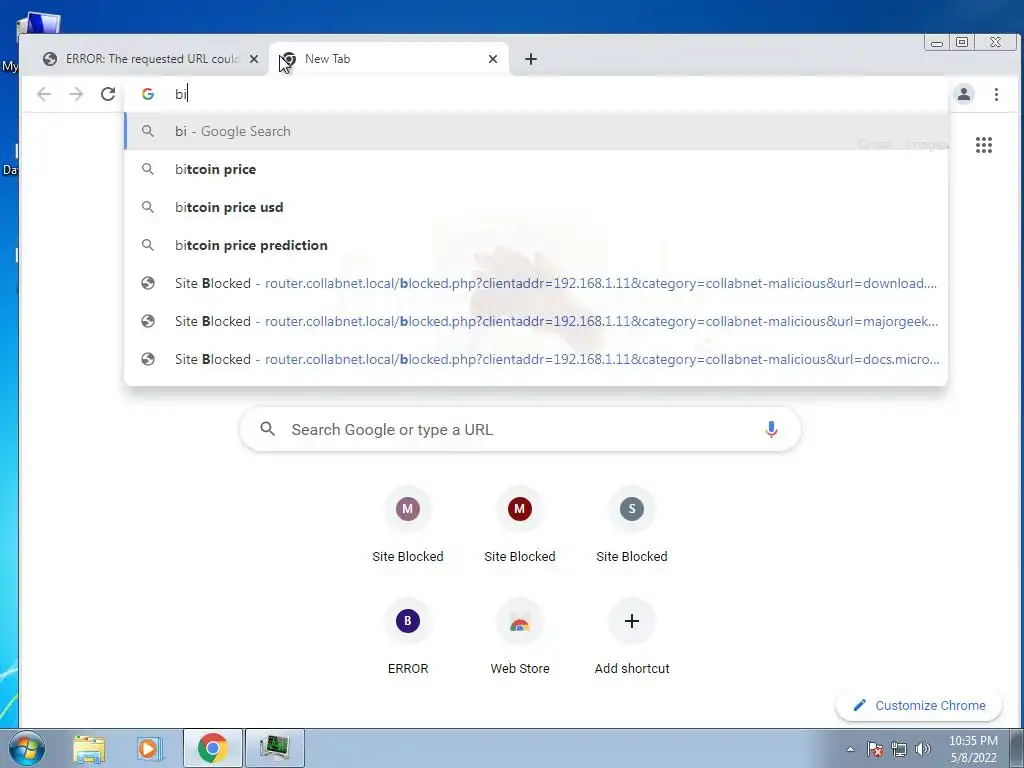Choose the 'bi - Google Search' suggestion
The width and height of the screenshot is (1024, 768).
536,131
